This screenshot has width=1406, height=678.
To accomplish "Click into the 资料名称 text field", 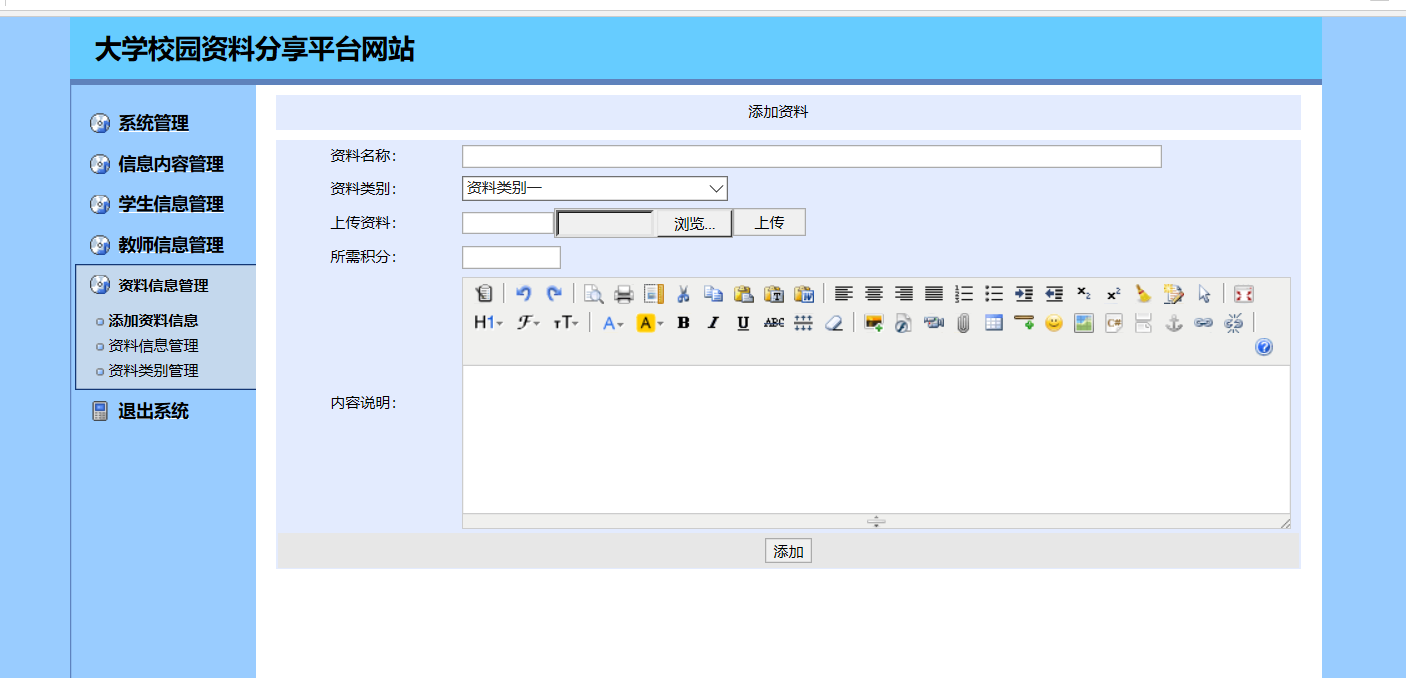I will tap(811, 156).
